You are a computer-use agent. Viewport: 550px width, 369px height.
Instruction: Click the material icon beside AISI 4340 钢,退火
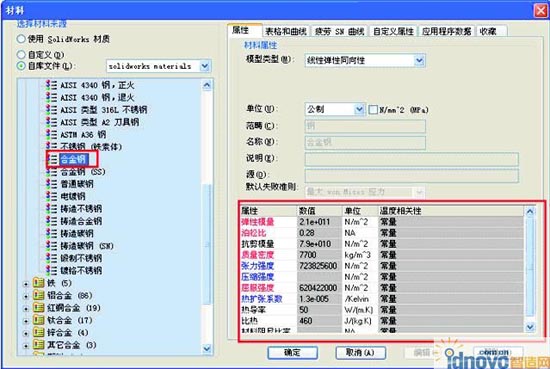(x=51, y=98)
